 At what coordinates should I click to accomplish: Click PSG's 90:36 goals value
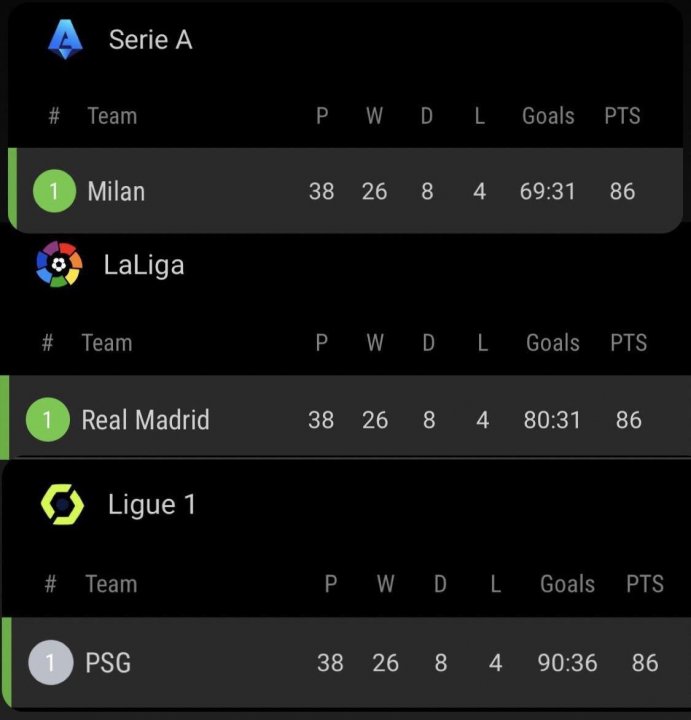pyautogui.click(x=566, y=662)
